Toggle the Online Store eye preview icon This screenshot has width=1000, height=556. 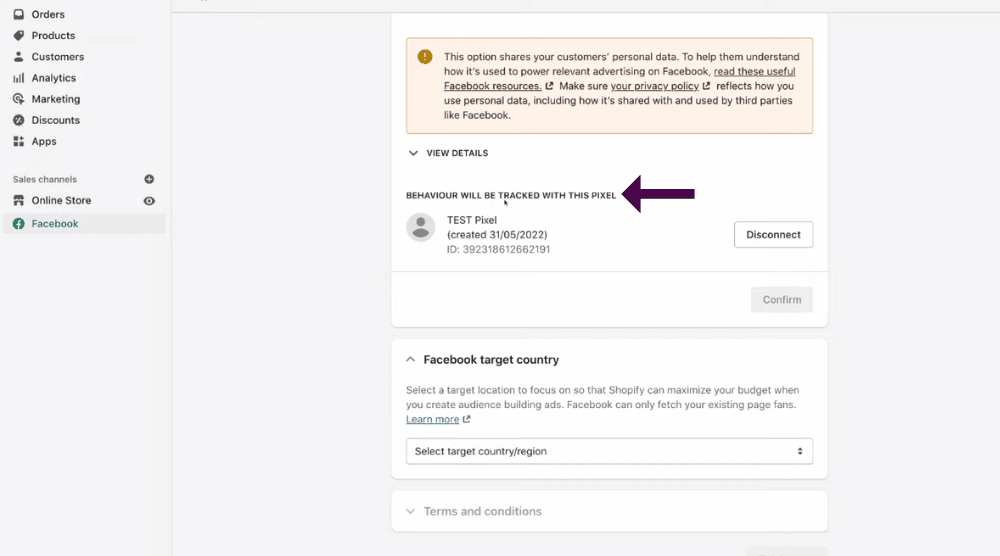(149, 201)
